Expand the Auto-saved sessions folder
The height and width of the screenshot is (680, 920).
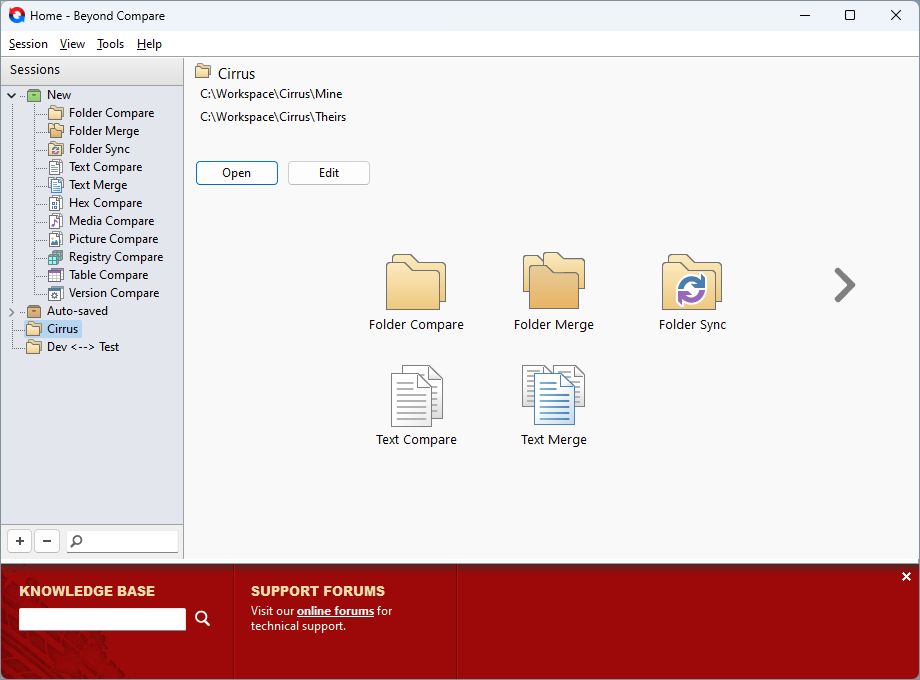point(11,312)
